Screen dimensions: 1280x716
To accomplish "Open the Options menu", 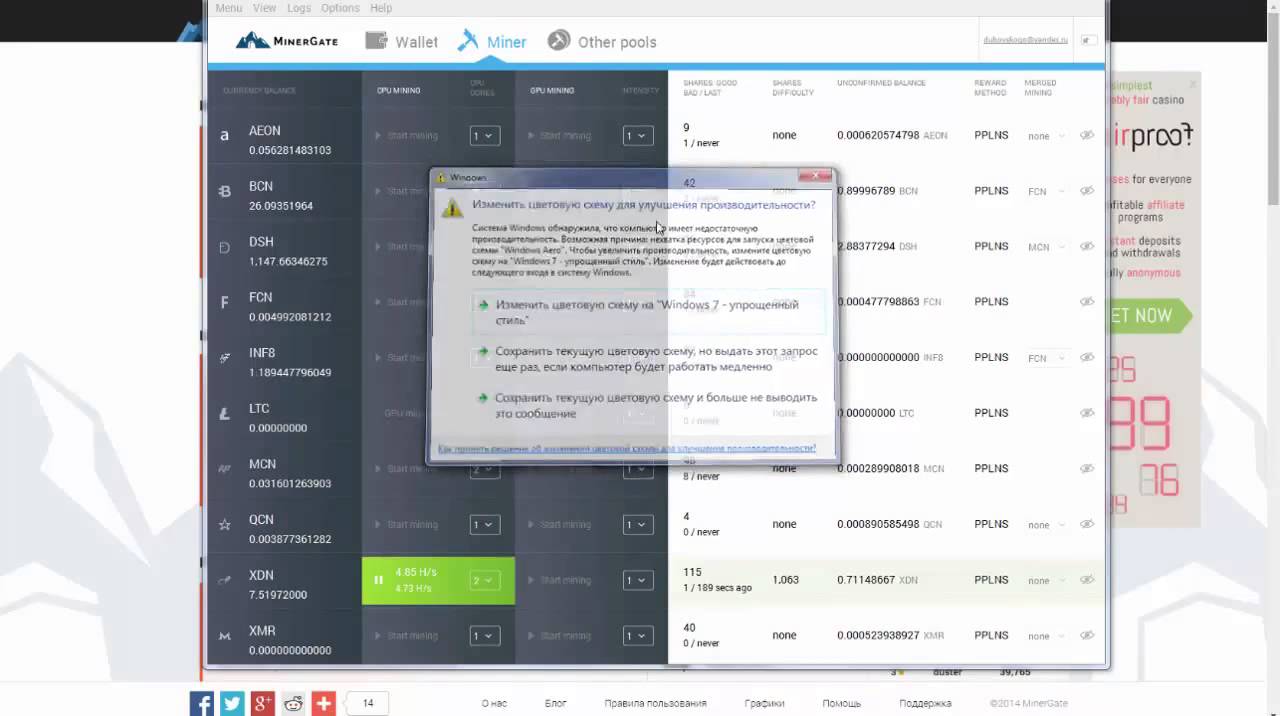I will coord(340,8).
